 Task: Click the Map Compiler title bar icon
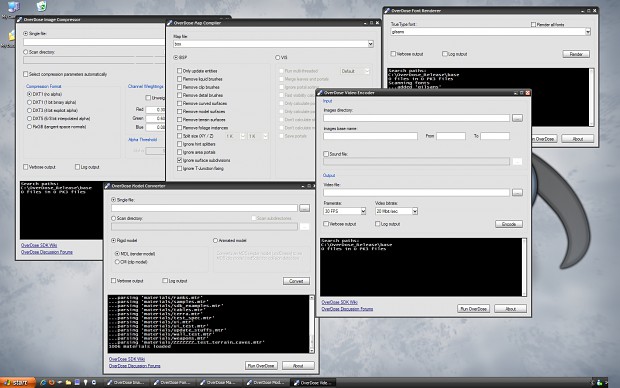[170, 23]
